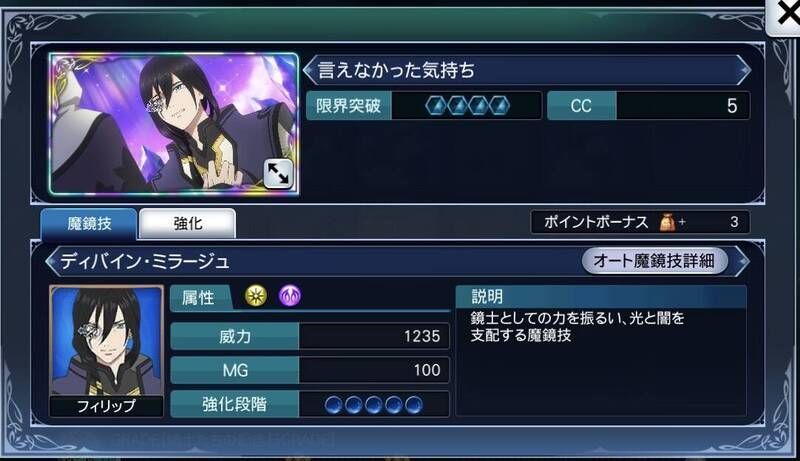The width and height of the screenshot is (800, 461).
Task: Open the 言えなかった気持ち card artwork
Action: click(173, 124)
